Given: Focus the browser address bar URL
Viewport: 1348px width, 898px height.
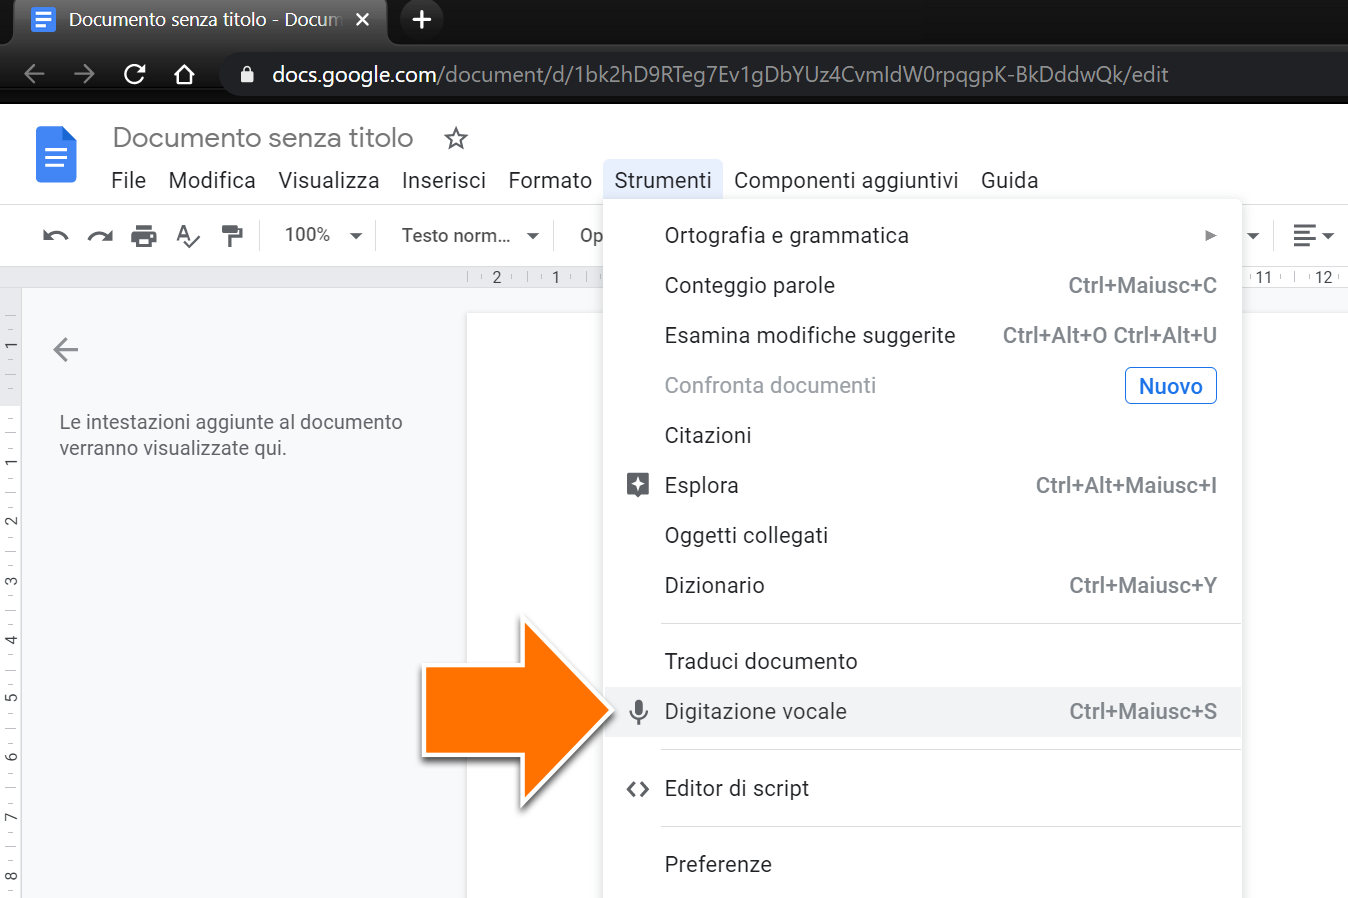Looking at the screenshot, I should 720,74.
